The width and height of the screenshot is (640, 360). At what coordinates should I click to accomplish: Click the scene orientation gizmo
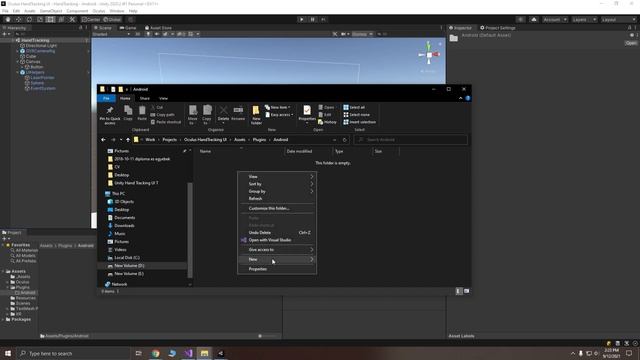tap(429, 54)
